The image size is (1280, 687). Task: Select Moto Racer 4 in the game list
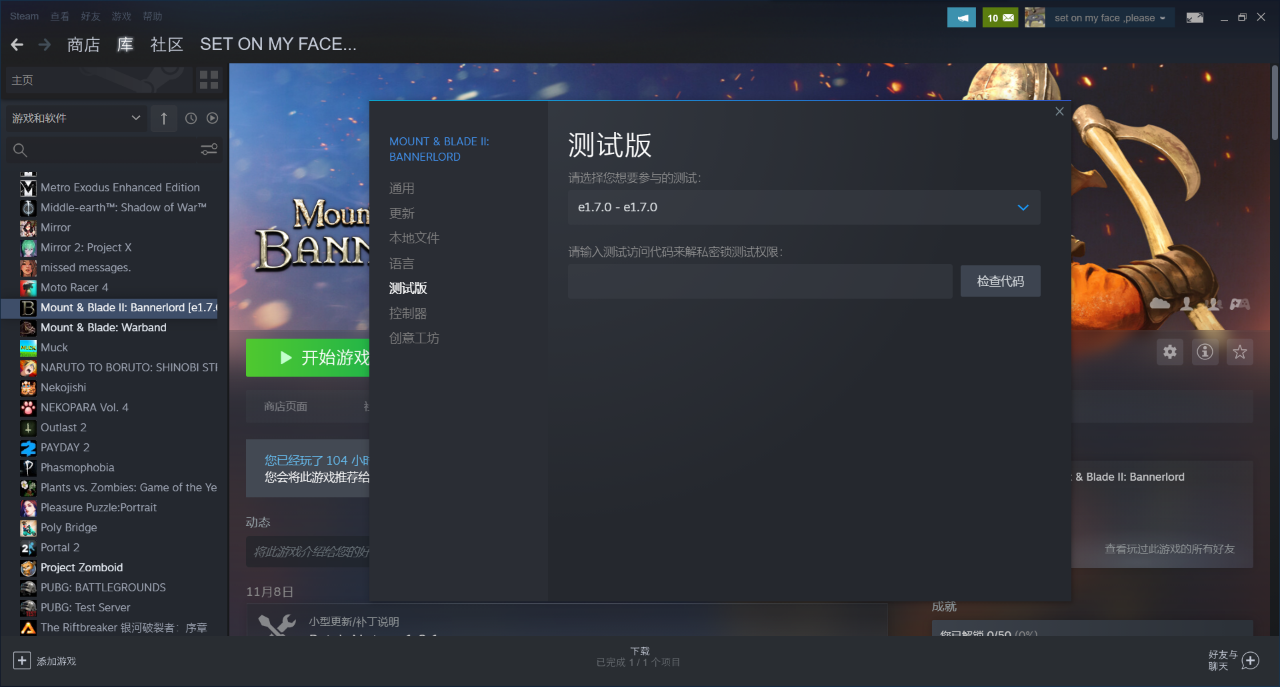pyautogui.click(x=74, y=287)
